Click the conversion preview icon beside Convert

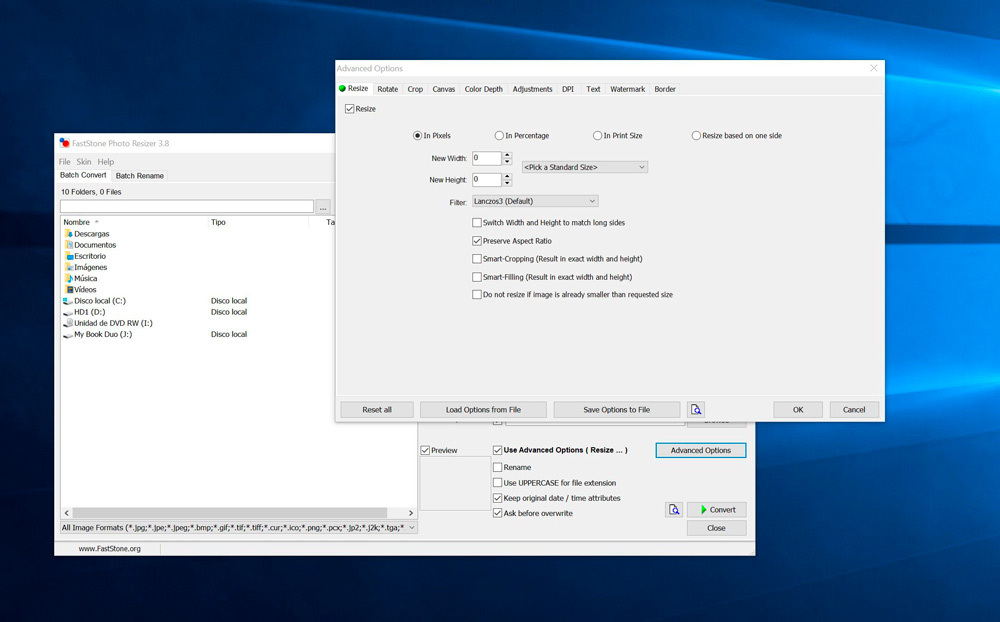pyautogui.click(x=674, y=509)
